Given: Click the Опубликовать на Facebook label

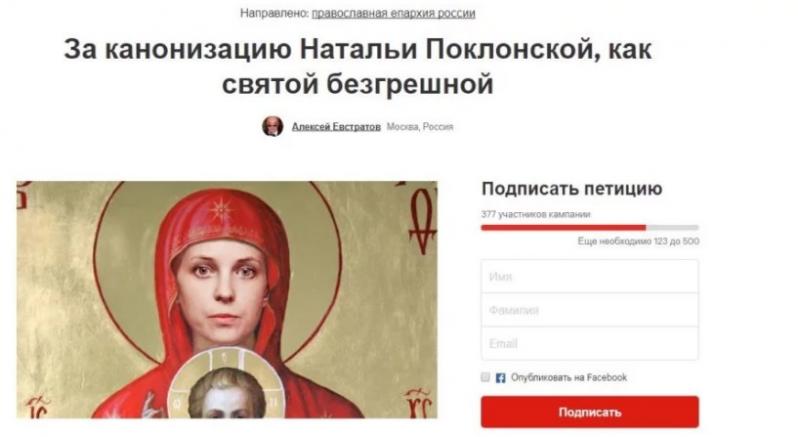Looking at the screenshot, I should (x=569, y=377).
